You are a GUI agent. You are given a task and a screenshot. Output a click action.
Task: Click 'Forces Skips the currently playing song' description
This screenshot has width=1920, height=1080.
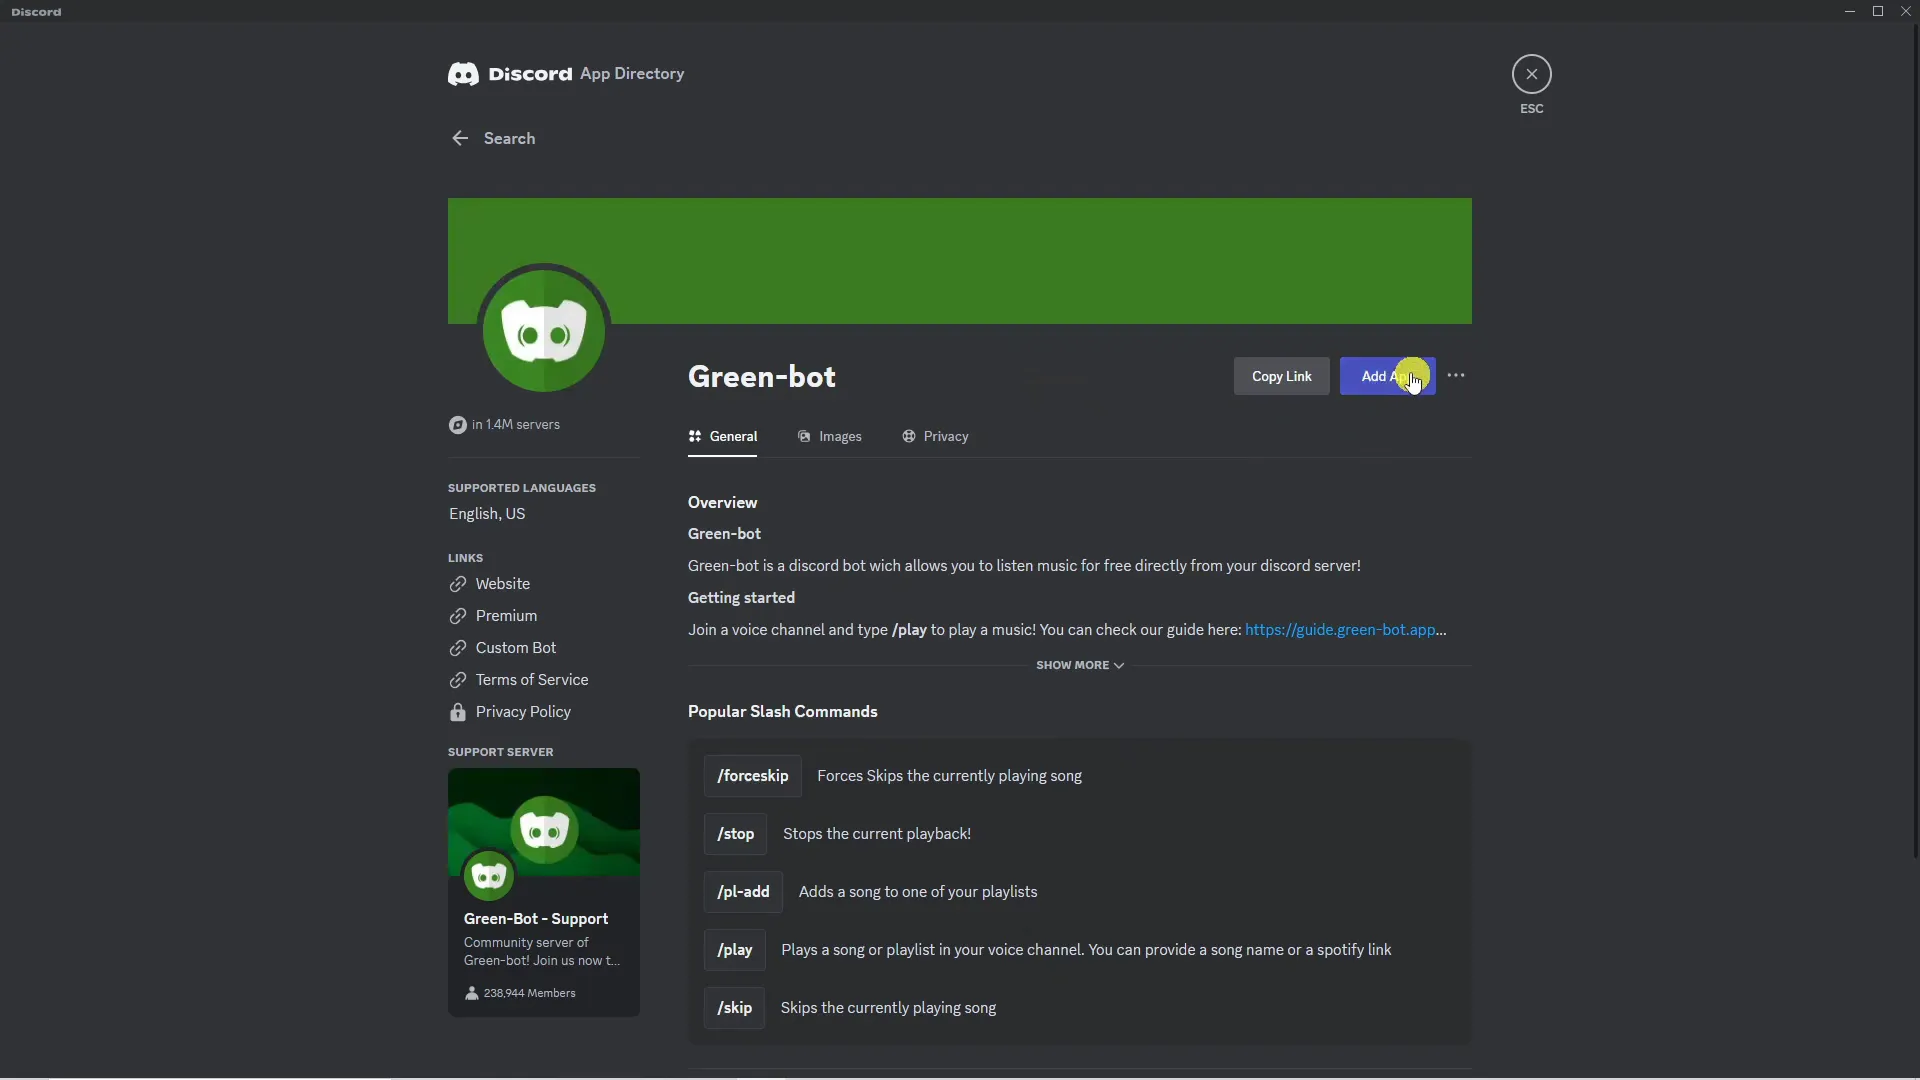949,776
